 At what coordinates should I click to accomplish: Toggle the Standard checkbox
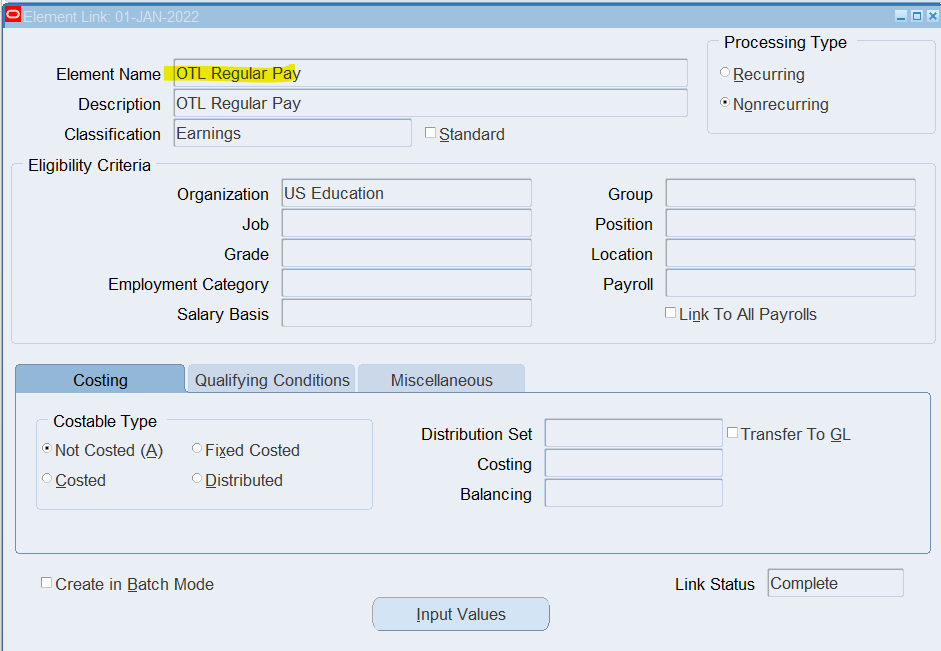(431, 133)
